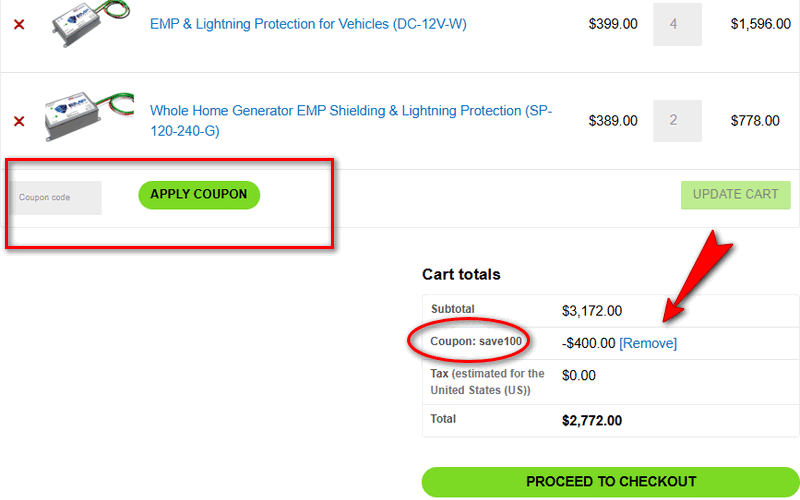
Task: Select the $389.00 unit price
Action: click(613, 121)
